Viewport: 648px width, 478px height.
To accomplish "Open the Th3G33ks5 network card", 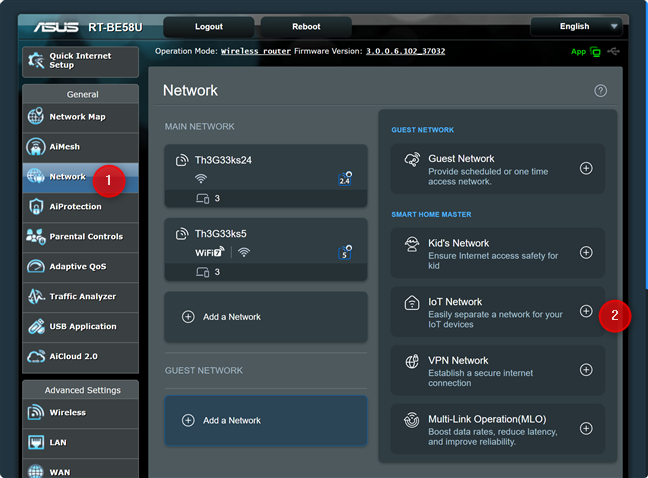I will click(x=266, y=250).
